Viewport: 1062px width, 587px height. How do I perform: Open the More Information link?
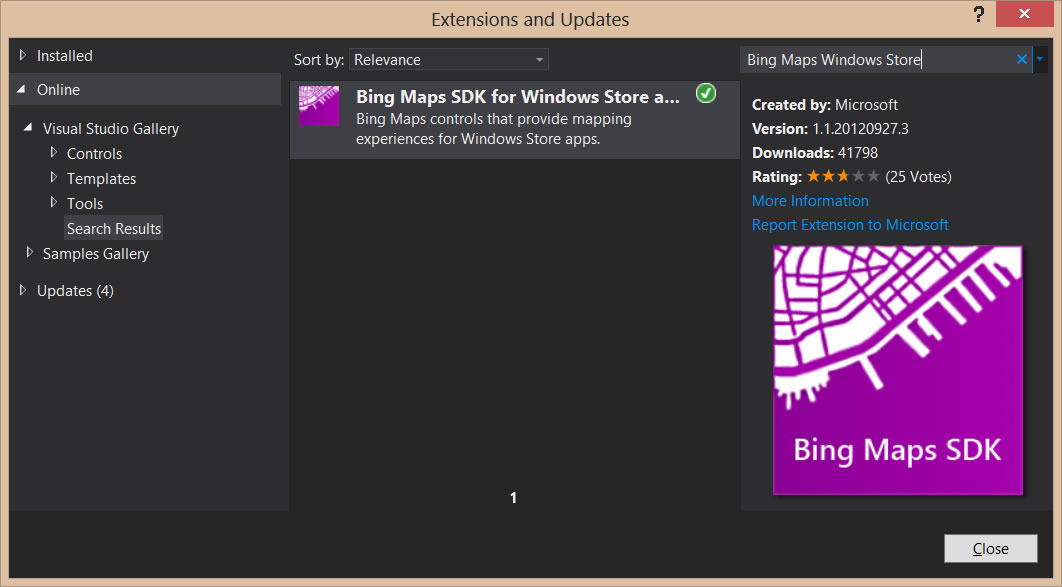pyautogui.click(x=810, y=201)
